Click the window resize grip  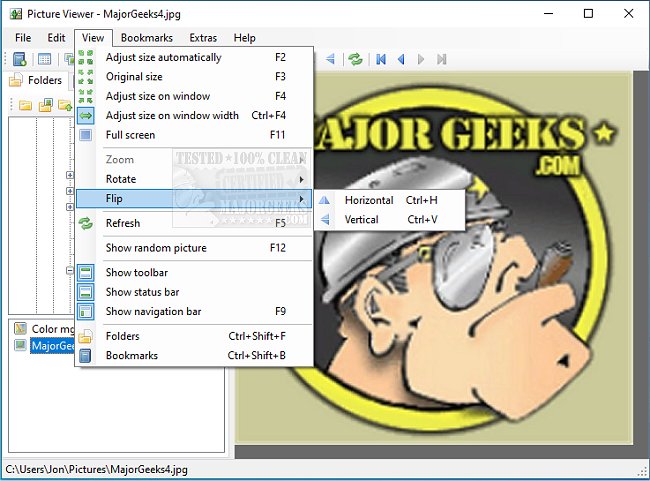[643, 471]
